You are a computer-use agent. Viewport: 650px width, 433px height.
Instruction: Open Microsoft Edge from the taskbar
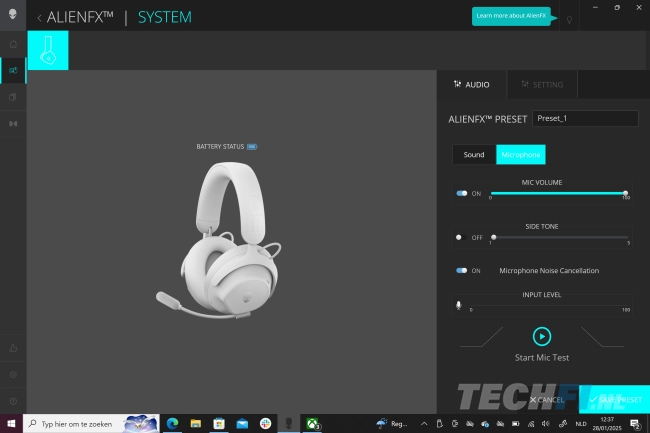(172, 423)
